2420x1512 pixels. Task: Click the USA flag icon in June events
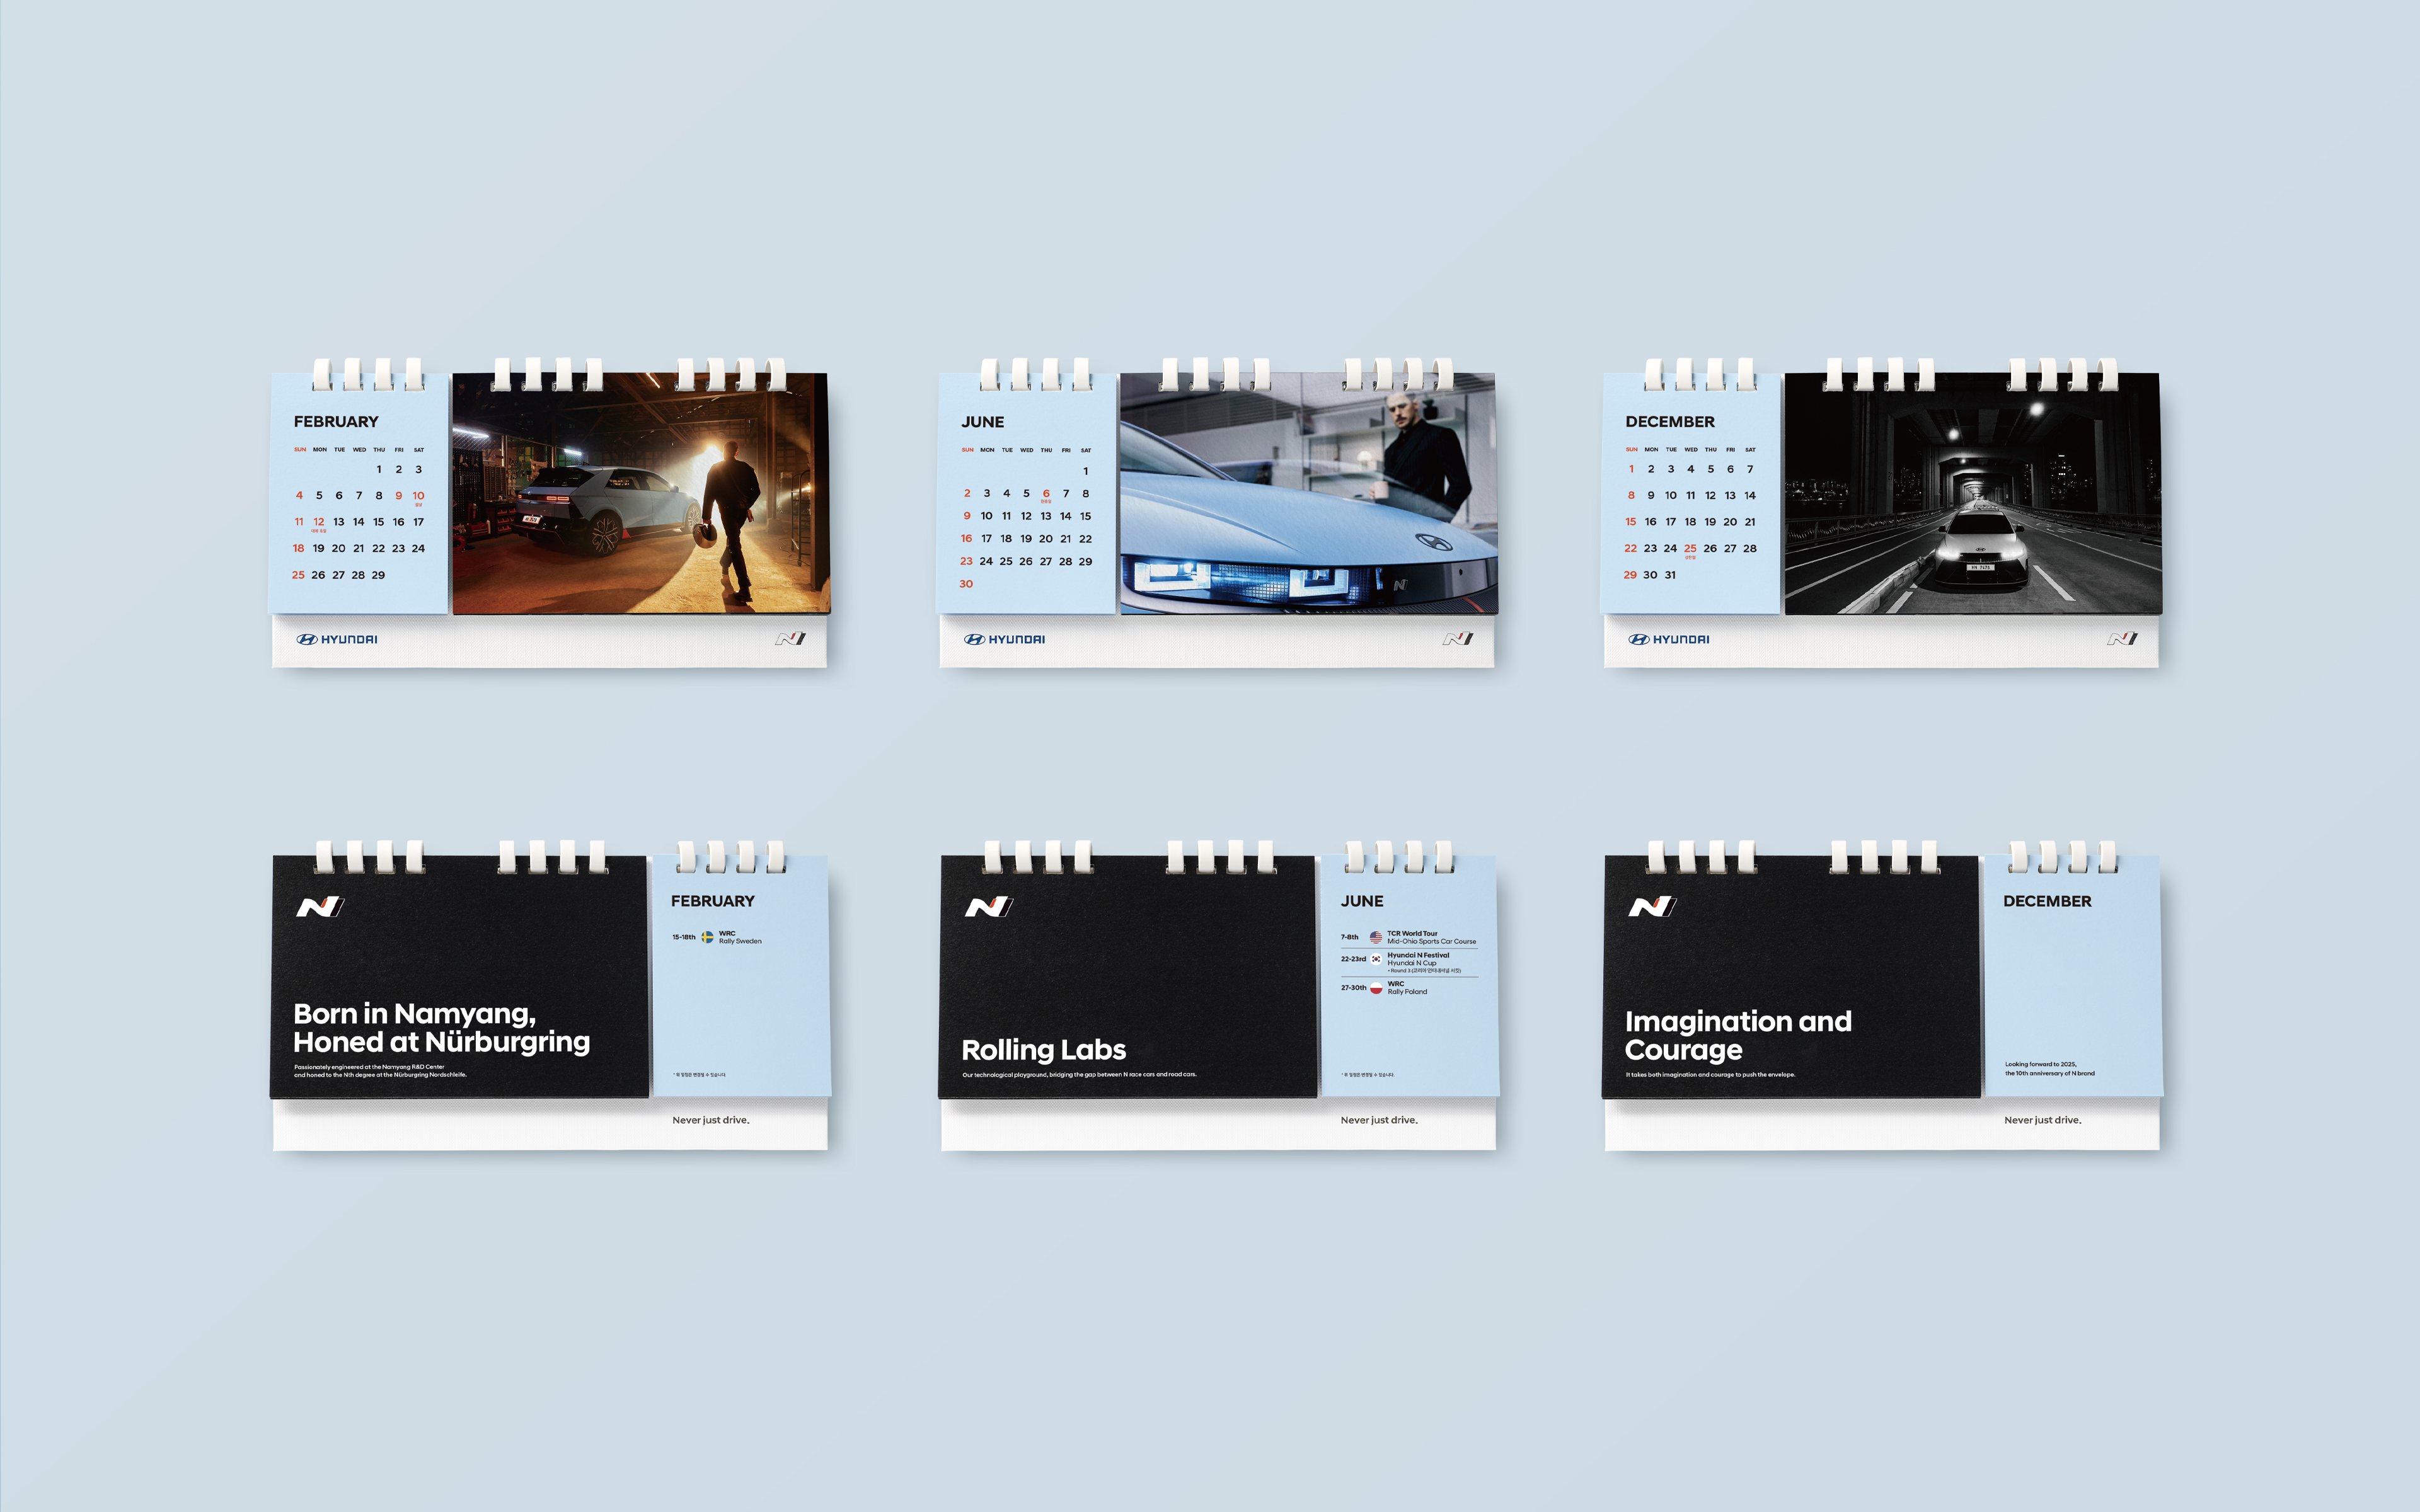coord(1376,937)
